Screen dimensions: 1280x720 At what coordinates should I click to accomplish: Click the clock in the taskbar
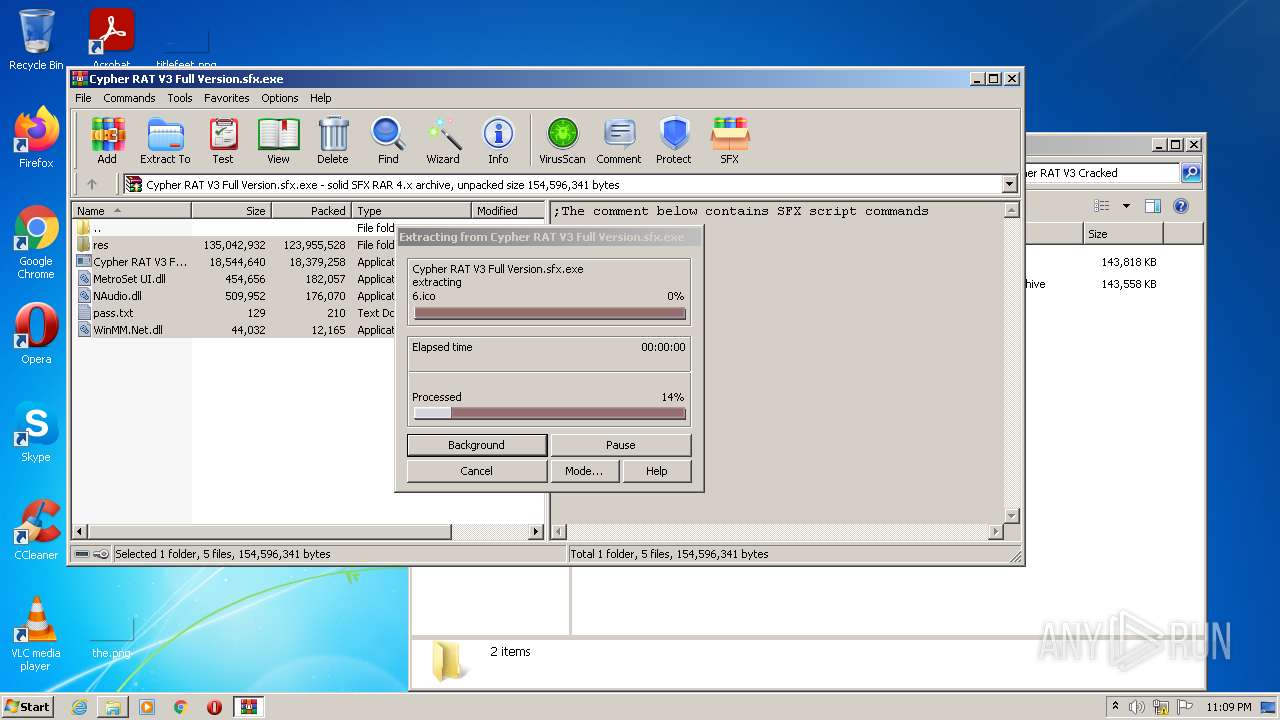pos(1228,707)
